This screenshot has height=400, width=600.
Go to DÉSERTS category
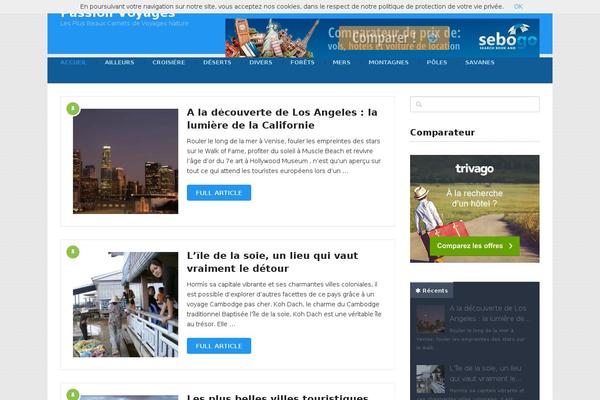217,62
